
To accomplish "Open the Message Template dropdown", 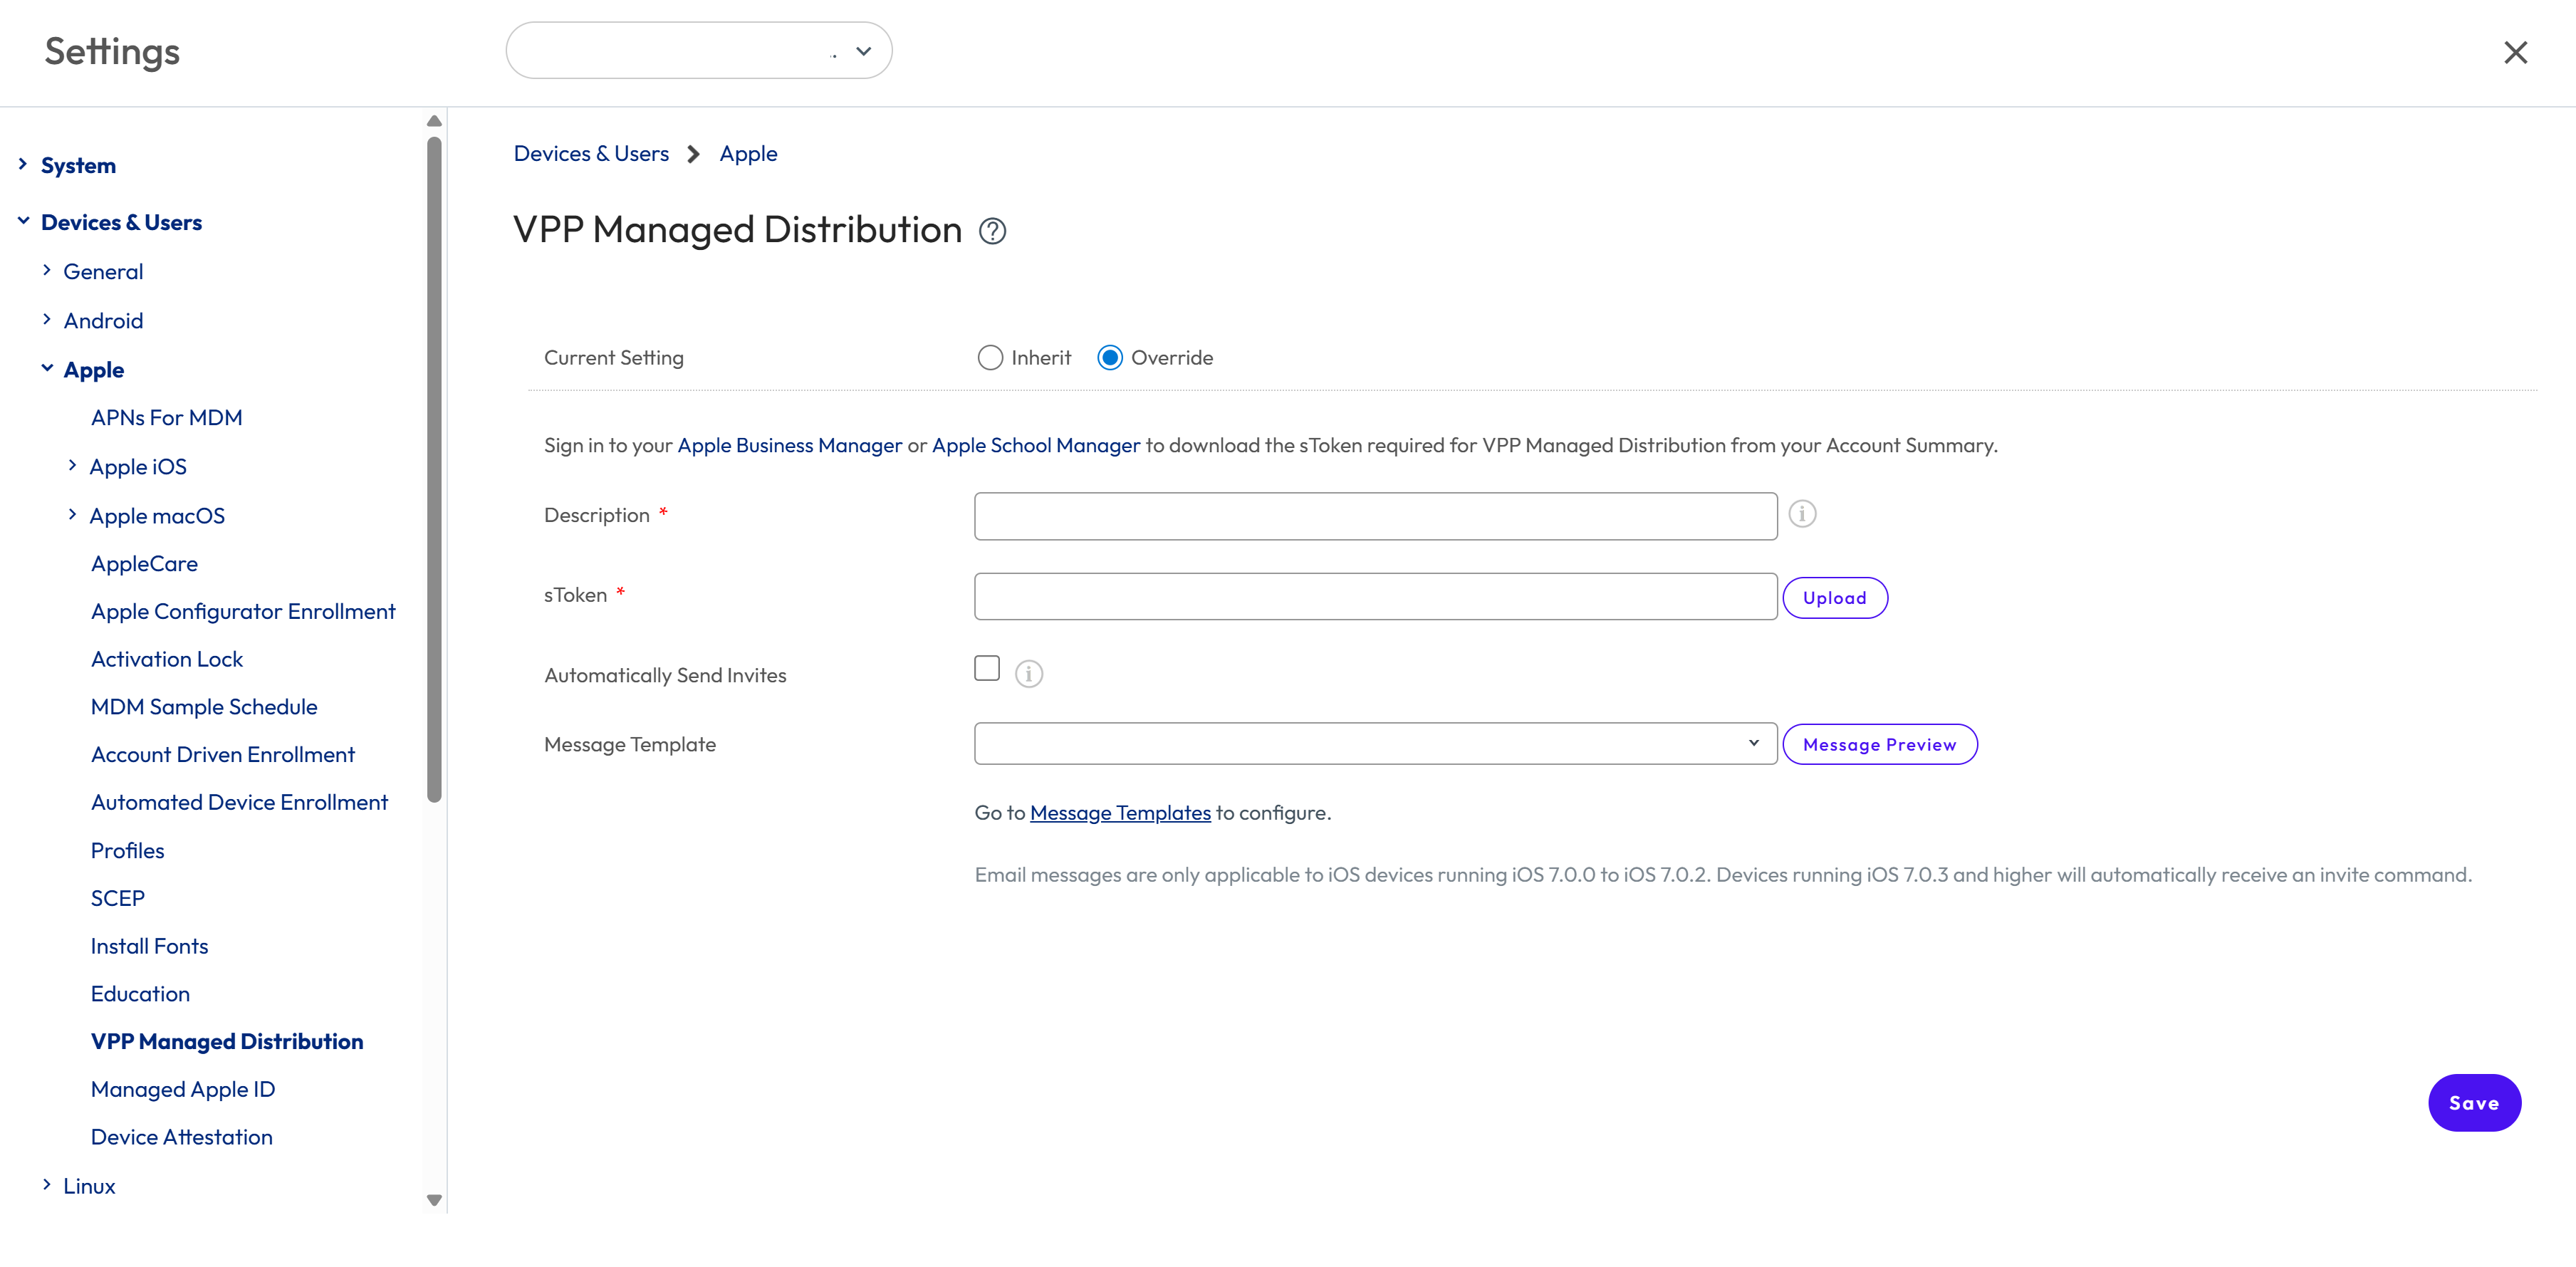I will pyautogui.click(x=1375, y=744).
